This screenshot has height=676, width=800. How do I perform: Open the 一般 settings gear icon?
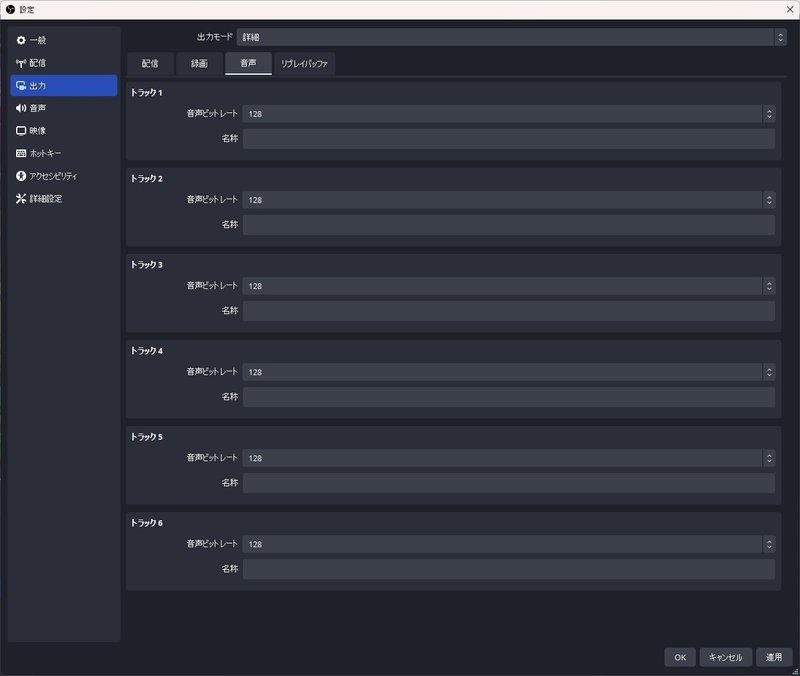[x=21, y=40]
